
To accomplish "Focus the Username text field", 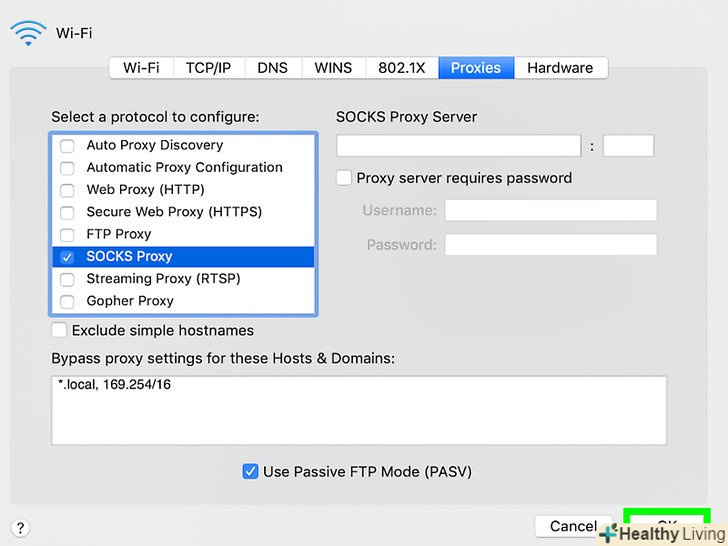I will tap(550, 210).
